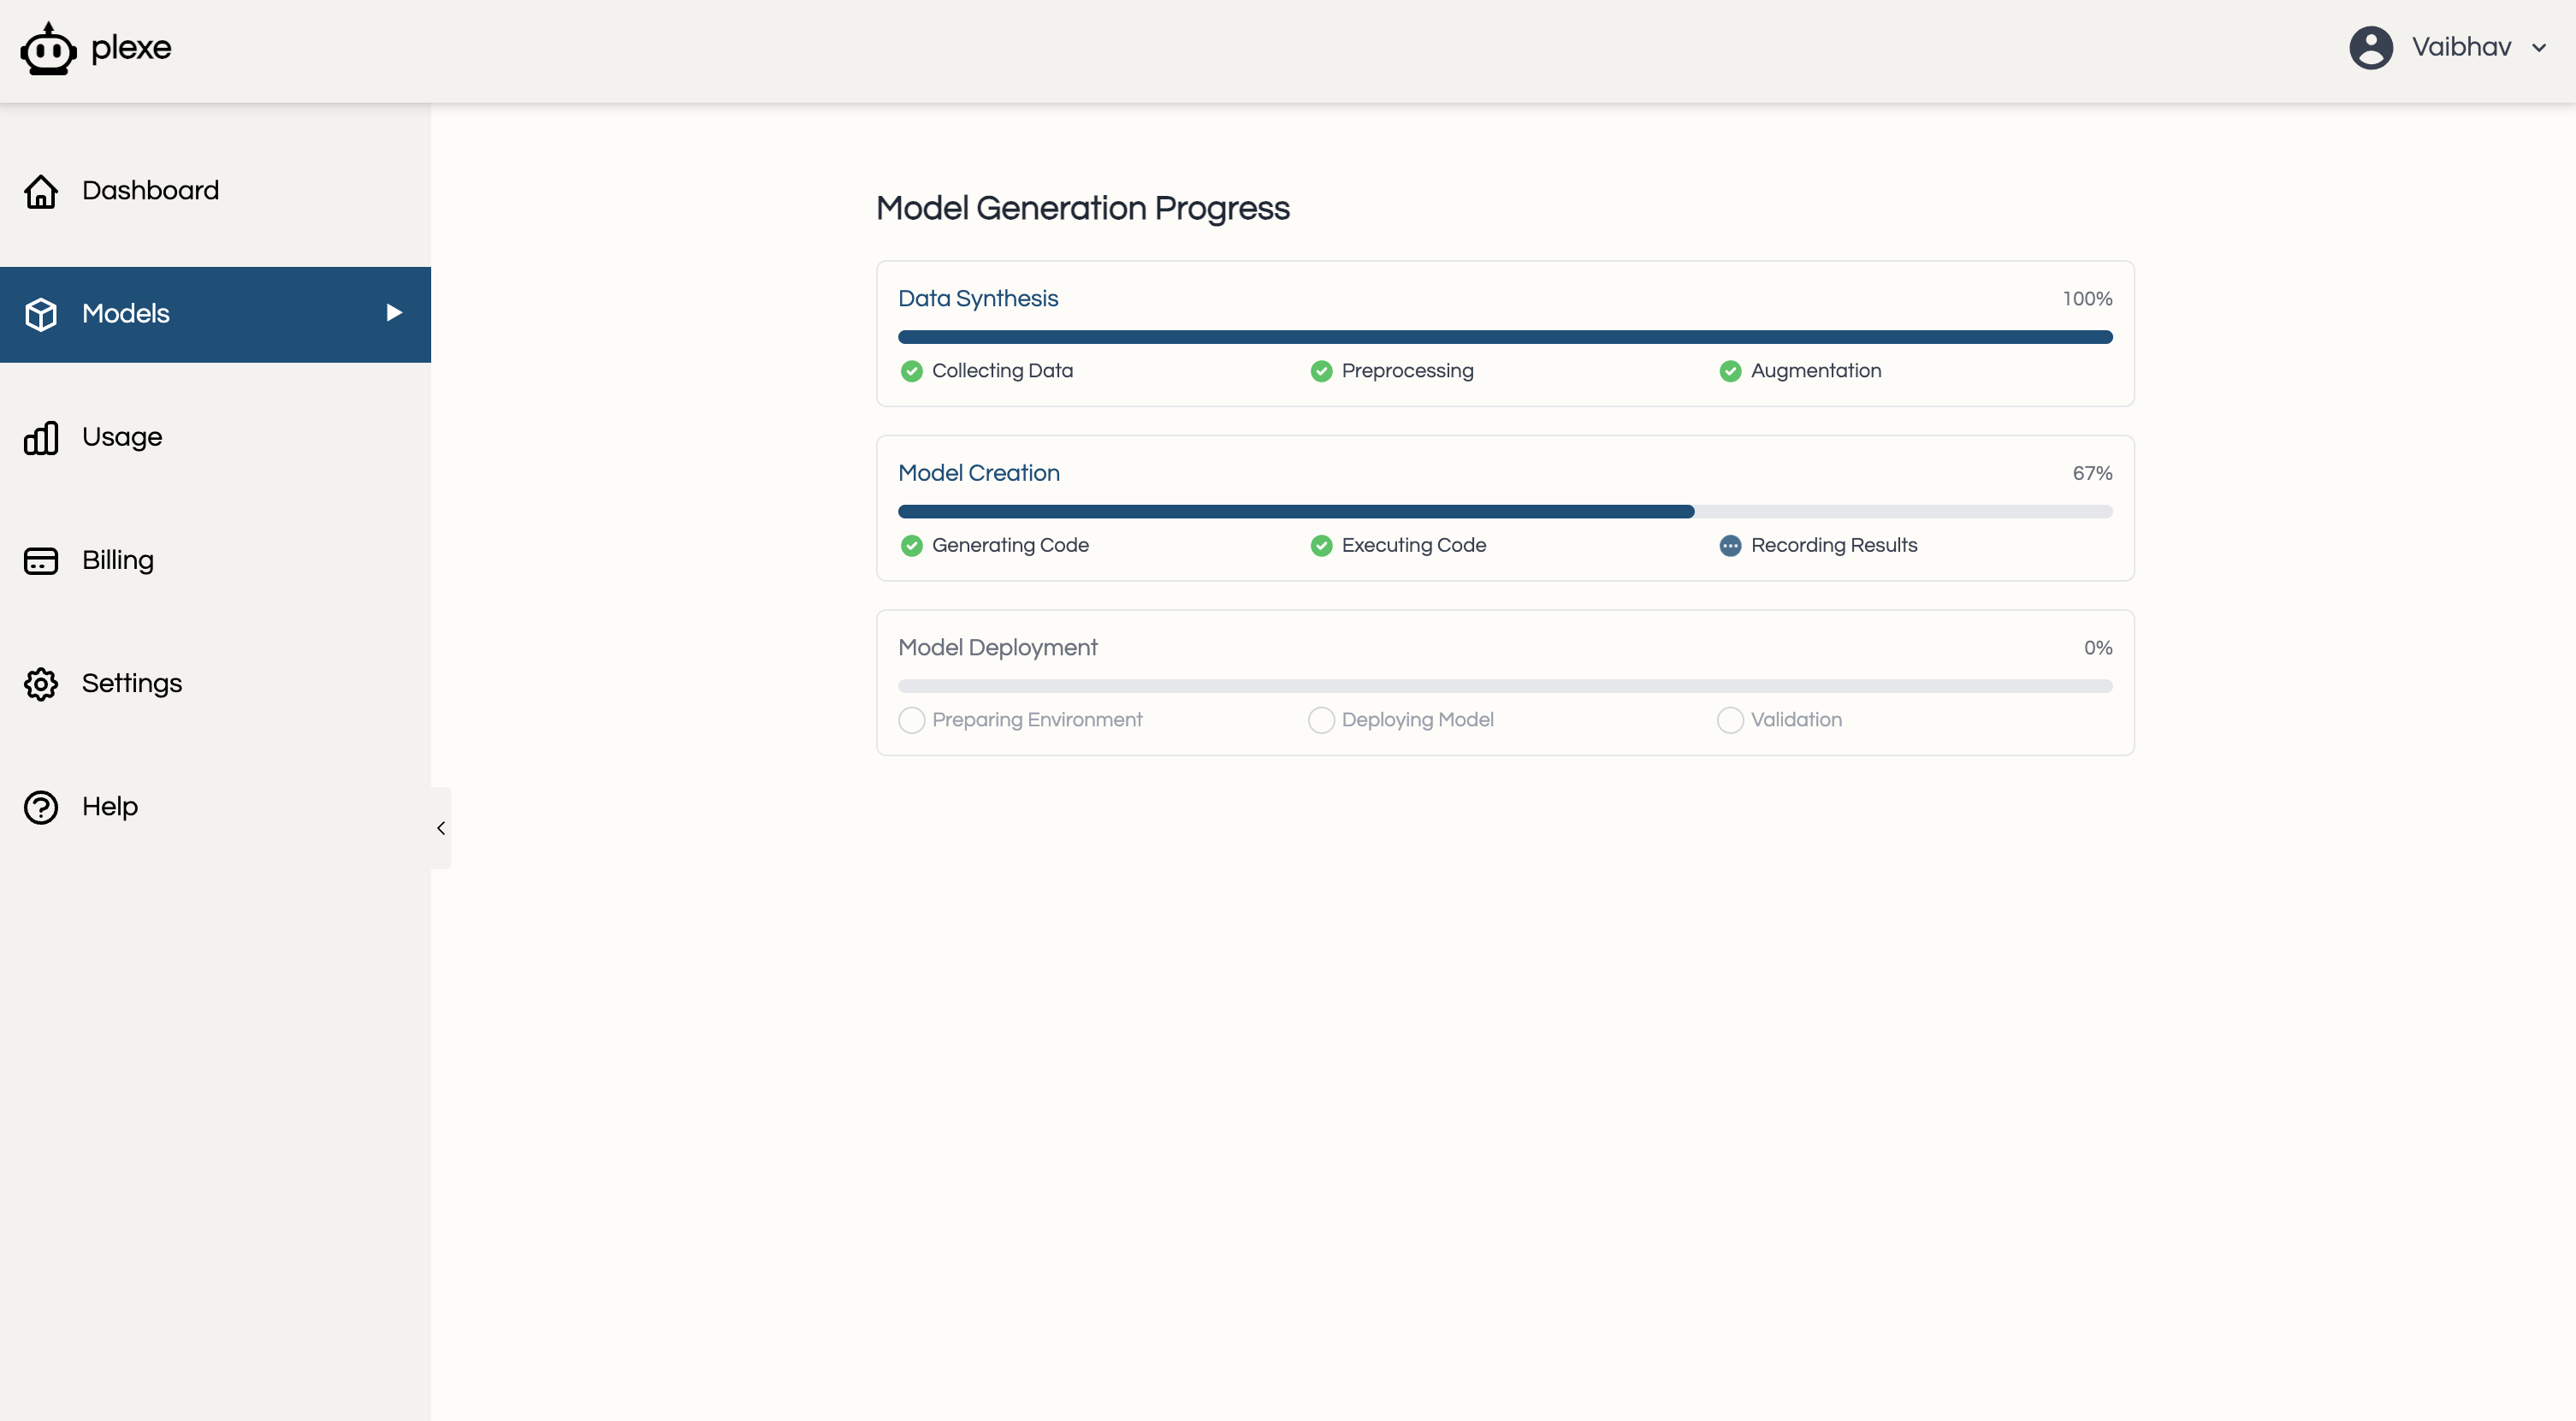This screenshot has height=1421, width=2576.
Task: Open the Vaibhav account dropdown chevron
Action: pyautogui.click(x=2539, y=48)
